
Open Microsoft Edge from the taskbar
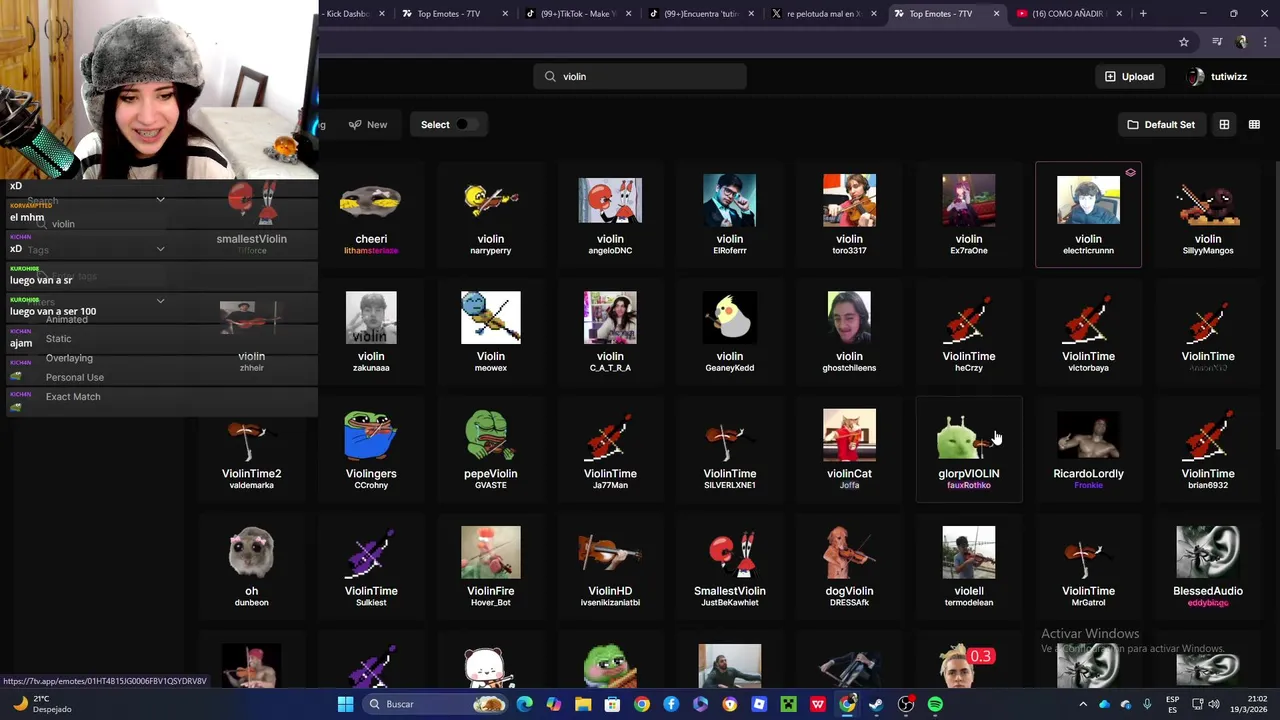click(525, 704)
